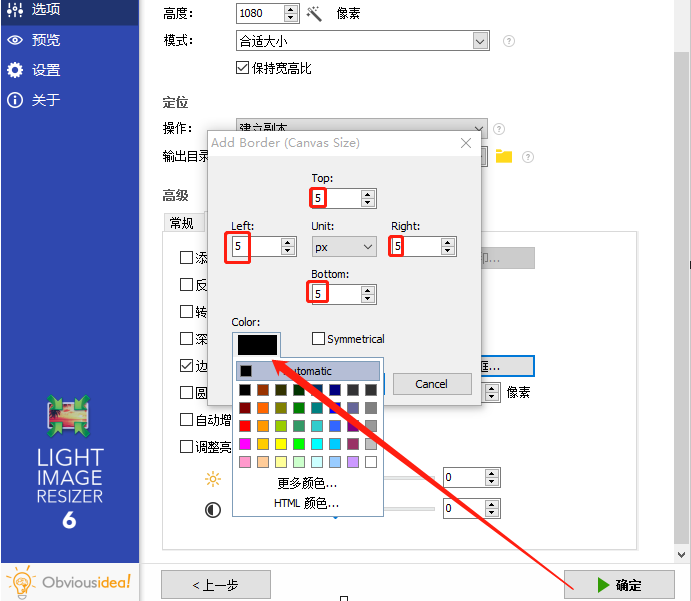The image size is (691, 601).
Task: Open the 设置 settings sidebar item
Action: [x=70, y=70]
